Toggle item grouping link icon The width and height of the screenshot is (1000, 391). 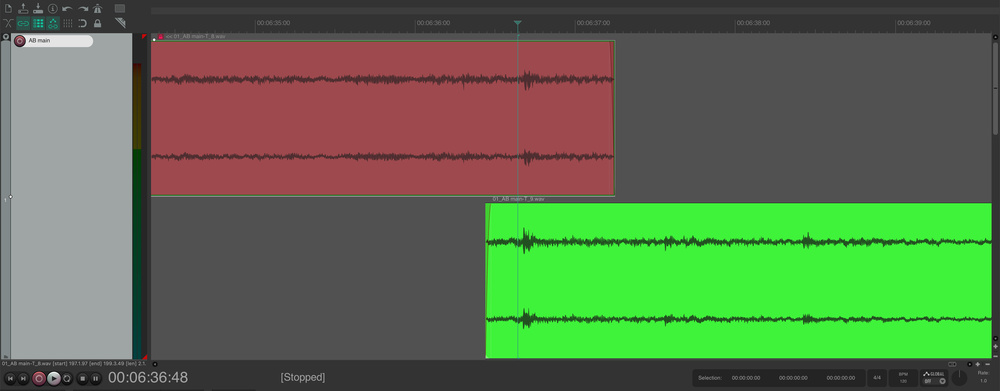click(x=24, y=23)
